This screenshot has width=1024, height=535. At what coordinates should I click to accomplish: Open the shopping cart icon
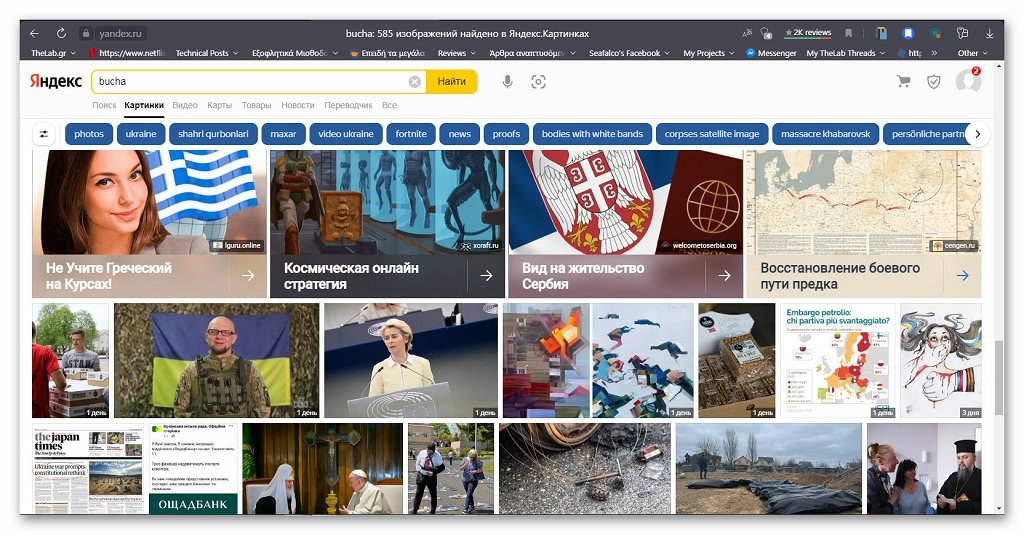(904, 82)
